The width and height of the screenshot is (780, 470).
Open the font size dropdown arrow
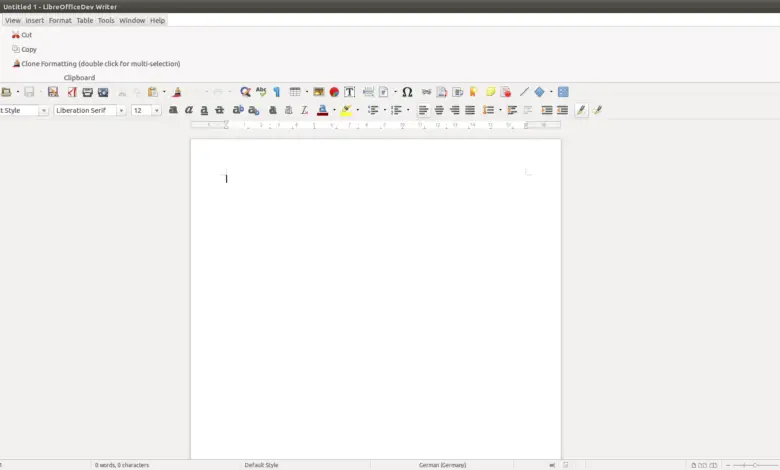tap(157, 110)
